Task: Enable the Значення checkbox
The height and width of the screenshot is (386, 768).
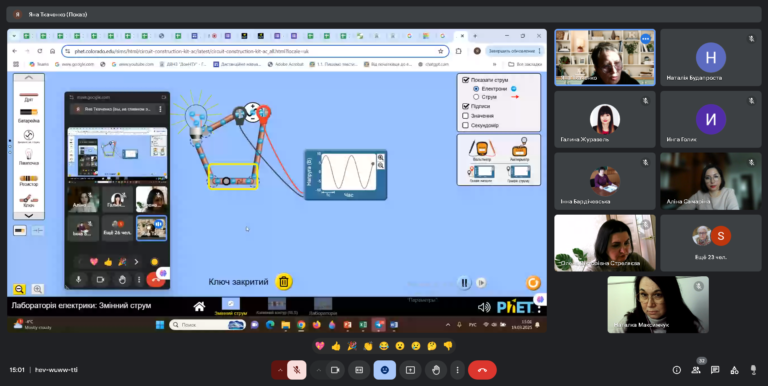Action: click(x=466, y=116)
